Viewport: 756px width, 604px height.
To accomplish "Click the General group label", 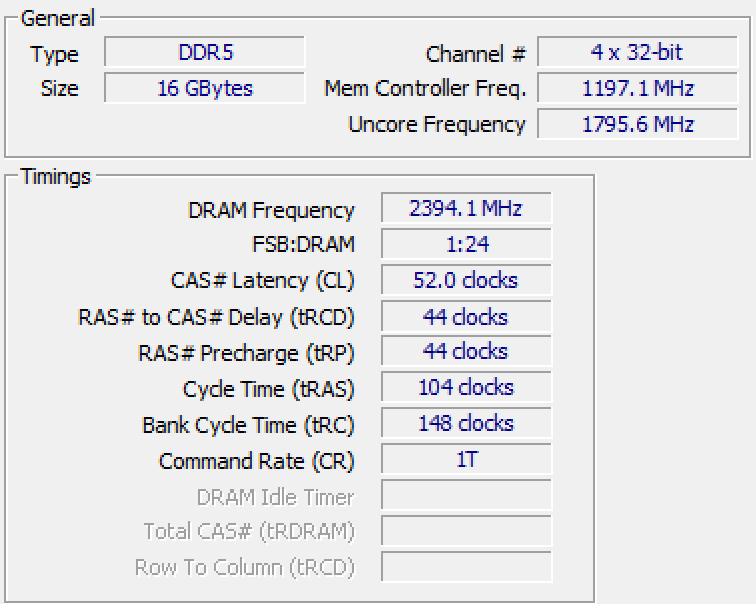I will 58,18.
